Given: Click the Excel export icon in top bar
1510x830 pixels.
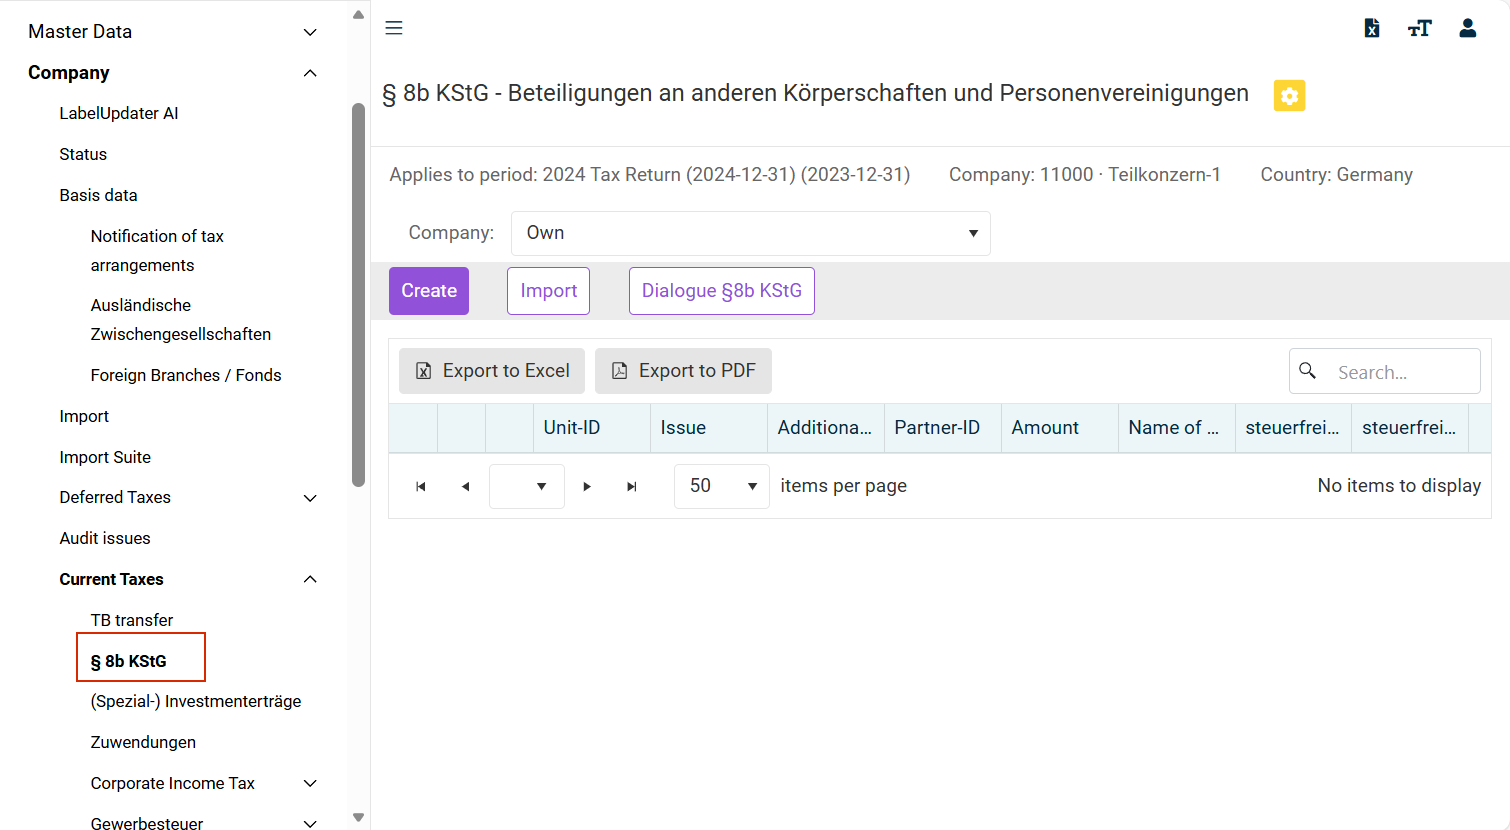Looking at the screenshot, I should [x=1372, y=28].
